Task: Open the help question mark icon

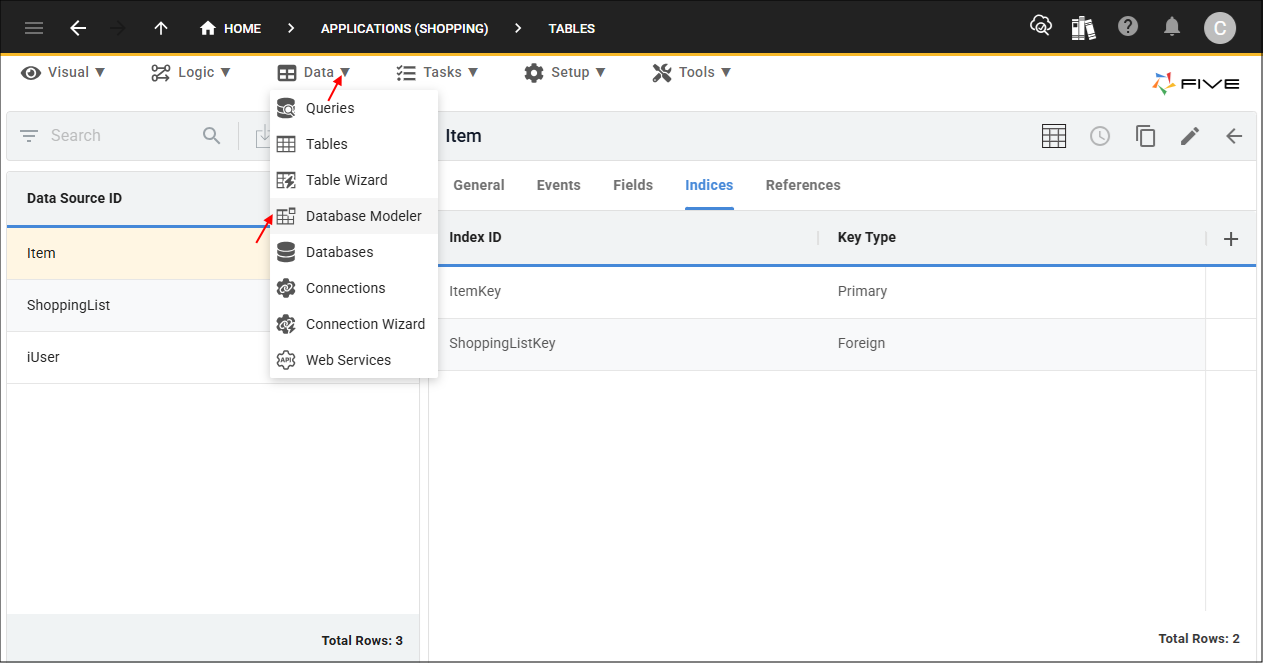Action: coord(1128,27)
